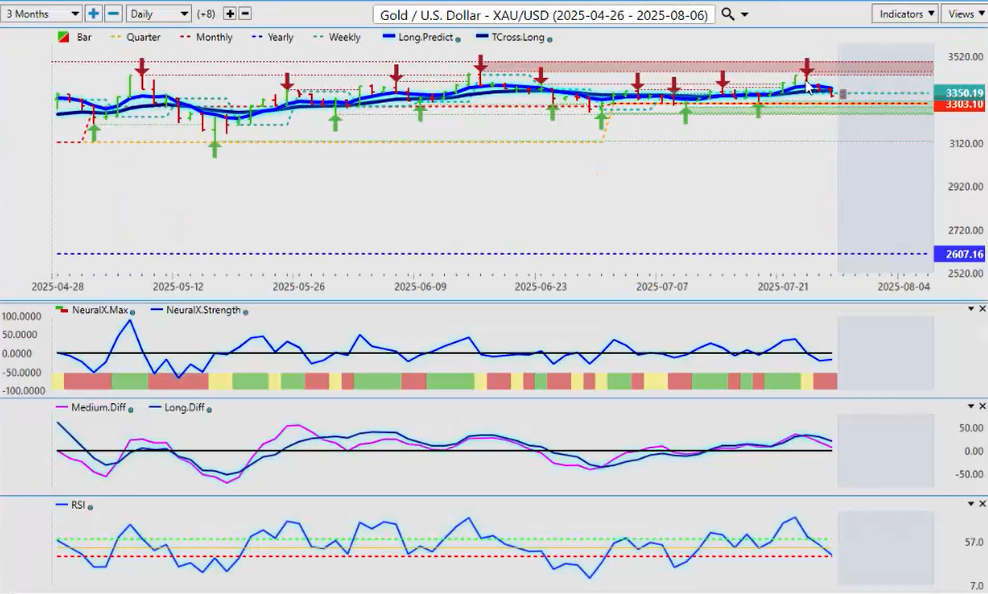Toggle the Long.Predict legend line

pos(418,38)
